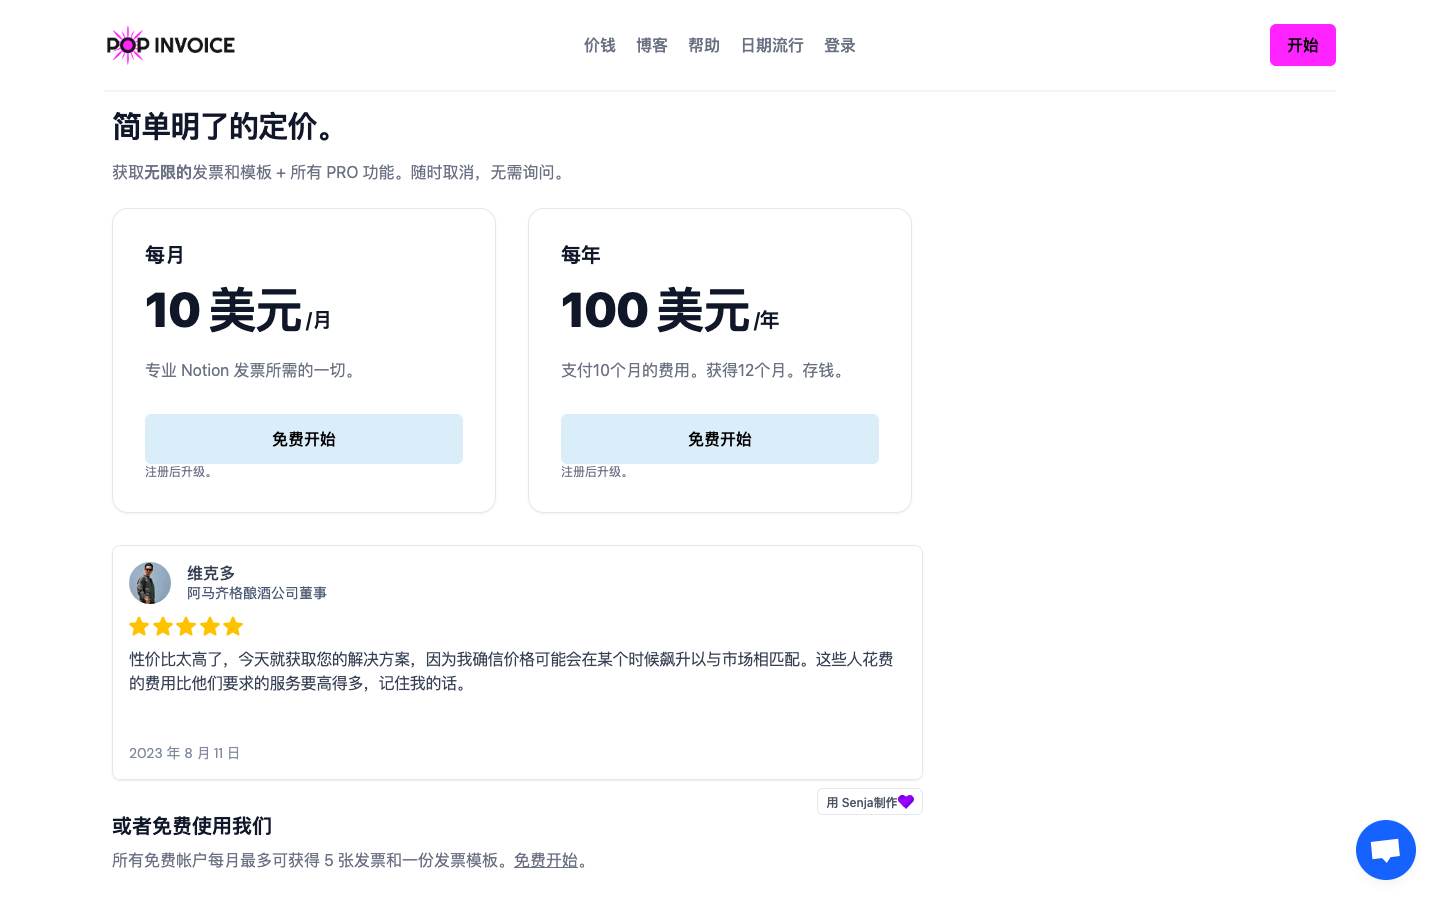Open the 帮助 navigation item
Screen dimensions: 1440x900
pos(704,45)
